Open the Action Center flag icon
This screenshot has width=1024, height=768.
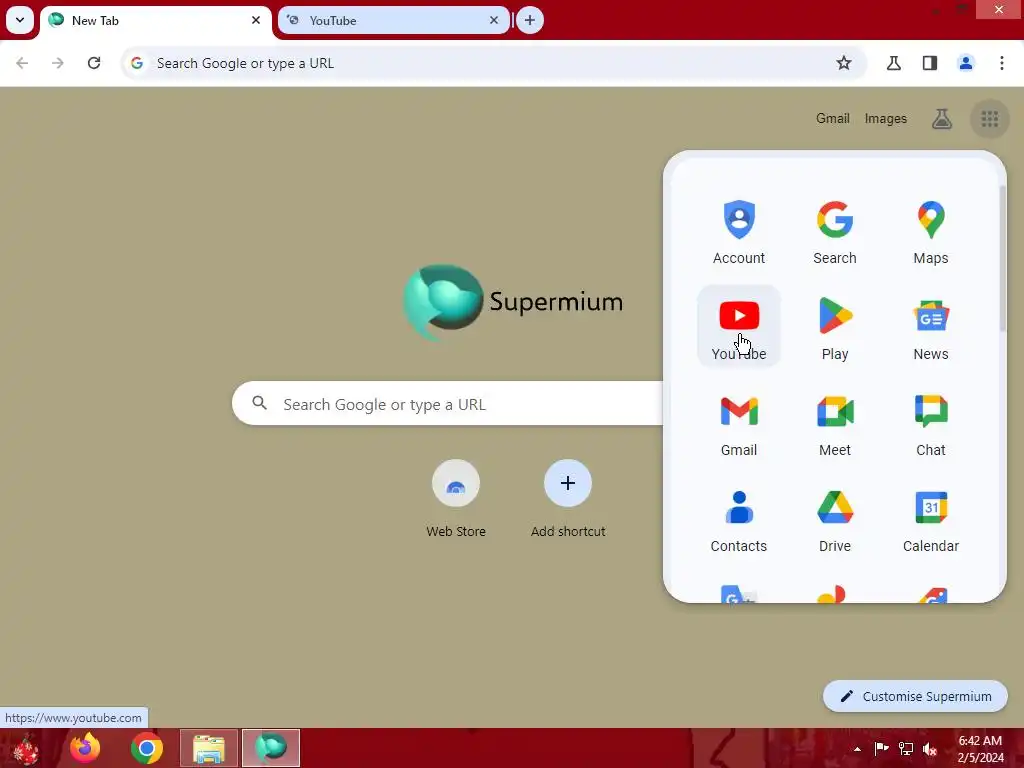pos(881,749)
